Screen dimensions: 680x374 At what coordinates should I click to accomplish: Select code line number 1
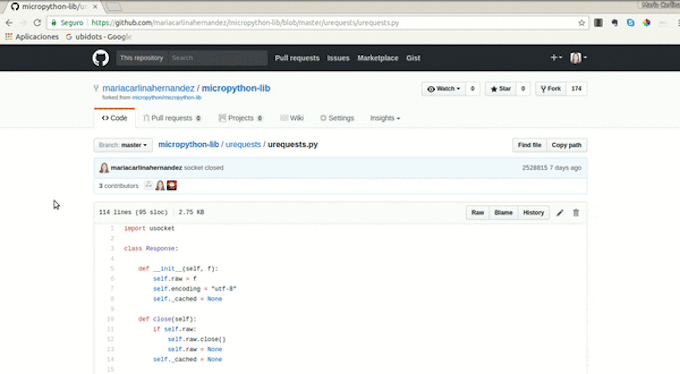click(112, 228)
